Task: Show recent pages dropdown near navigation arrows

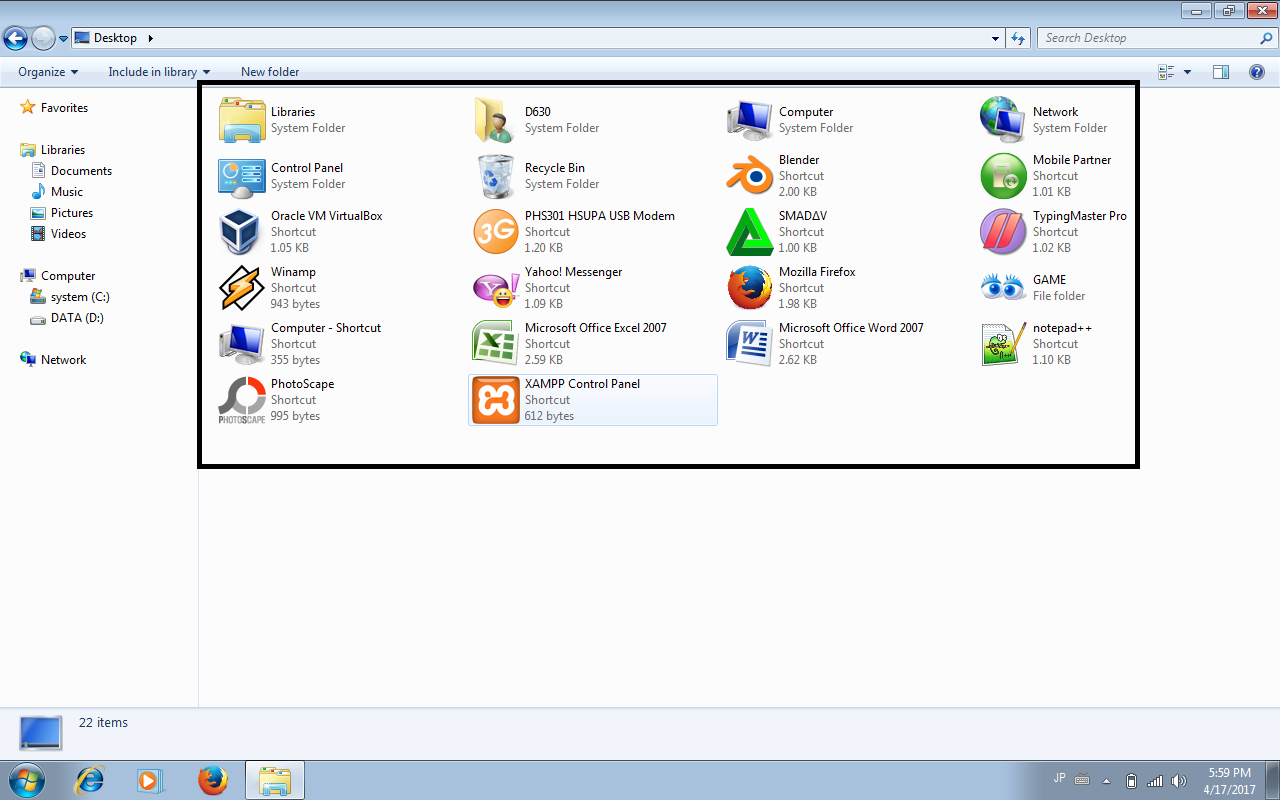Action: point(64,39)
